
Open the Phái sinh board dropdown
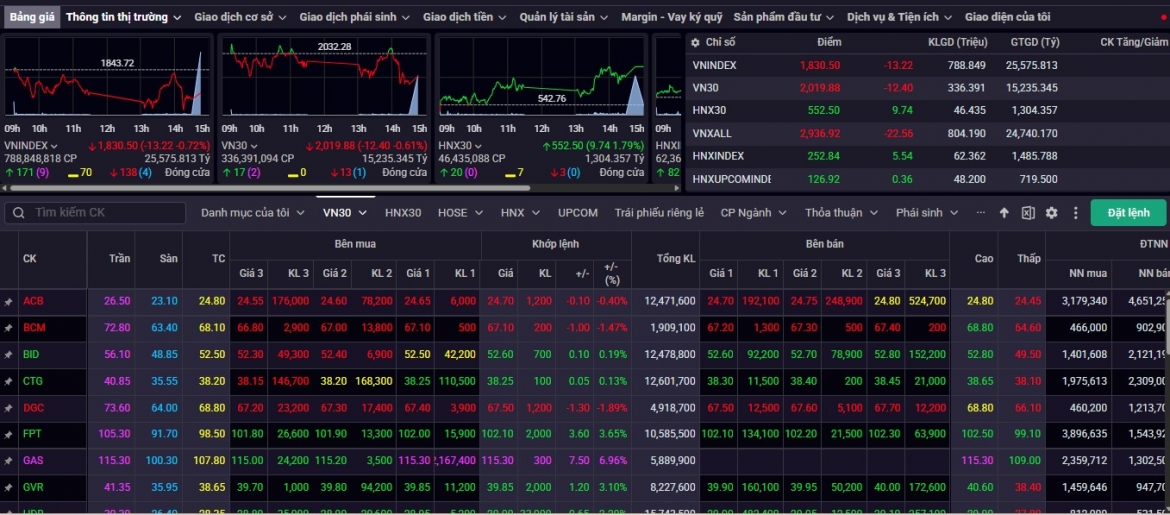pos(926,213)
